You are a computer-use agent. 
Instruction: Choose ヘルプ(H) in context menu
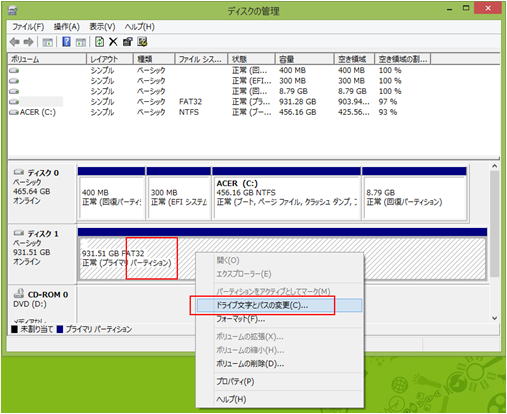pos(279,399)
